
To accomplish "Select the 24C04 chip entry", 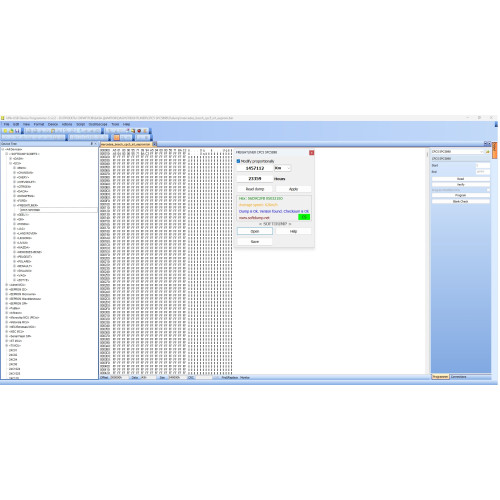I will click(13, 360).
